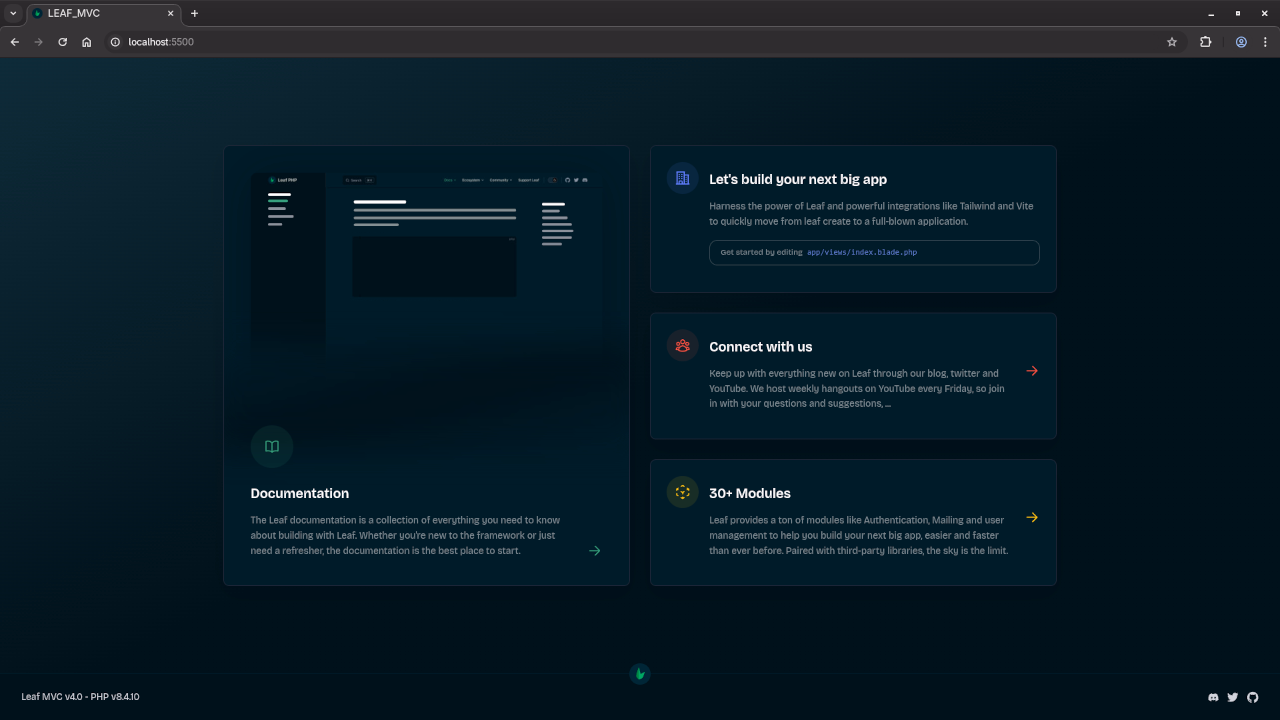The width and height of the screenshot is (1280, 720).
Task: Click the Connect with us description text
Action: (857, 388)
